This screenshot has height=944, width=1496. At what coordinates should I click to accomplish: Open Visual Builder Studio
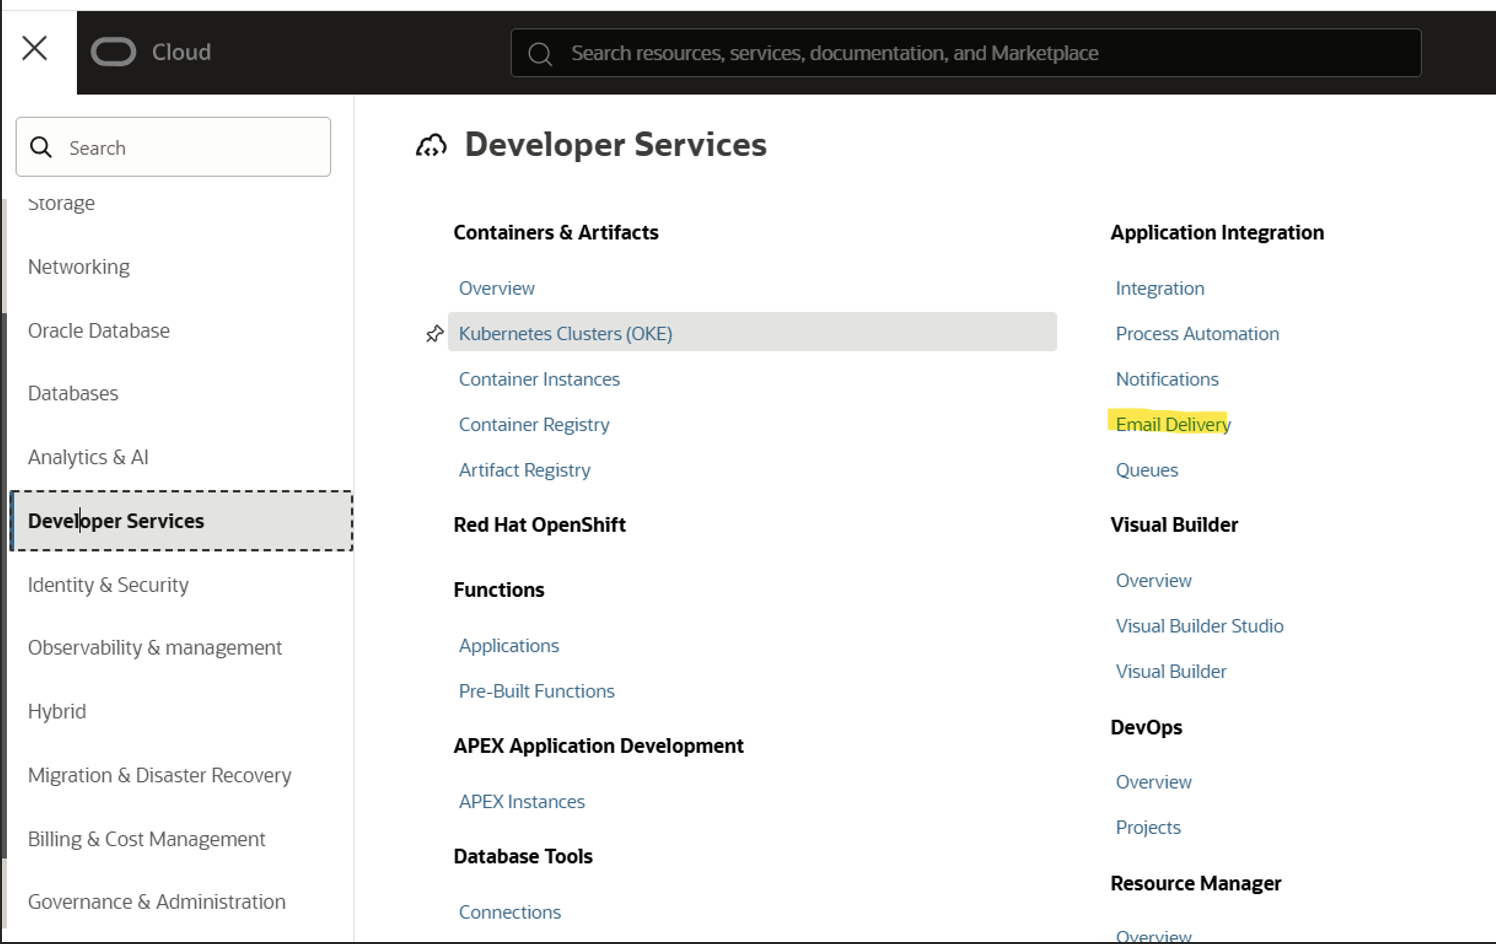(x=1199, y=625)
